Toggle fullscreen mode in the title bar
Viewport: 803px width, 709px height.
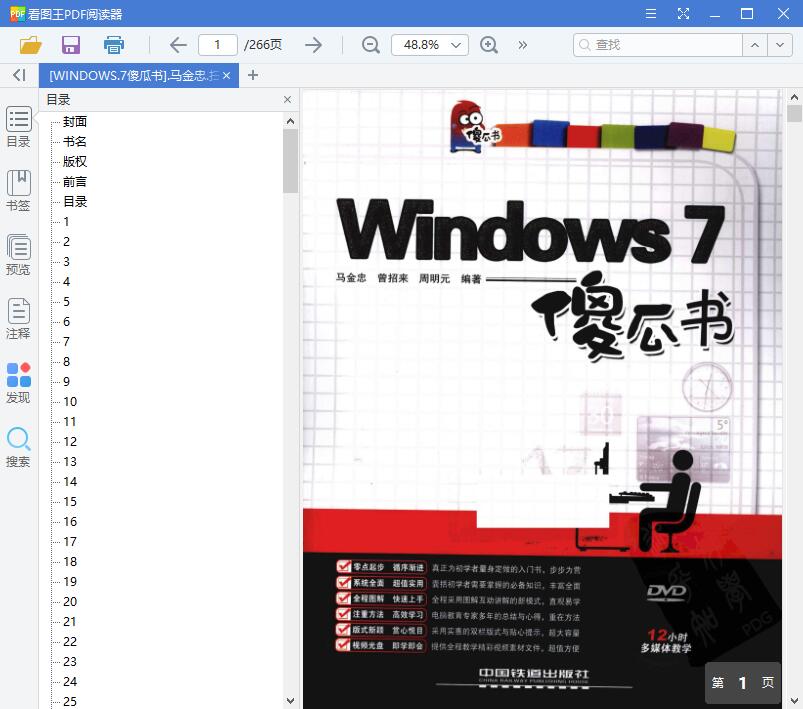(x=683, y=13)
